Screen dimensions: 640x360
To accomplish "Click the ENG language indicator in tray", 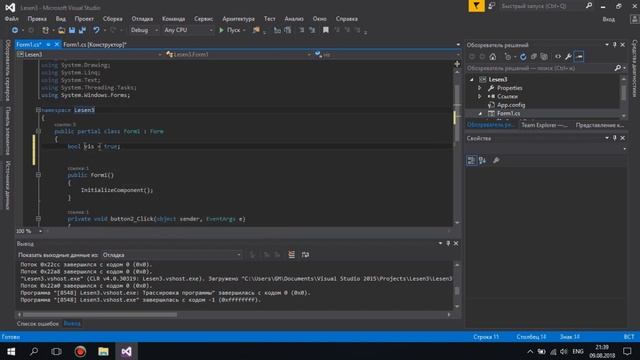I will 578,351.
